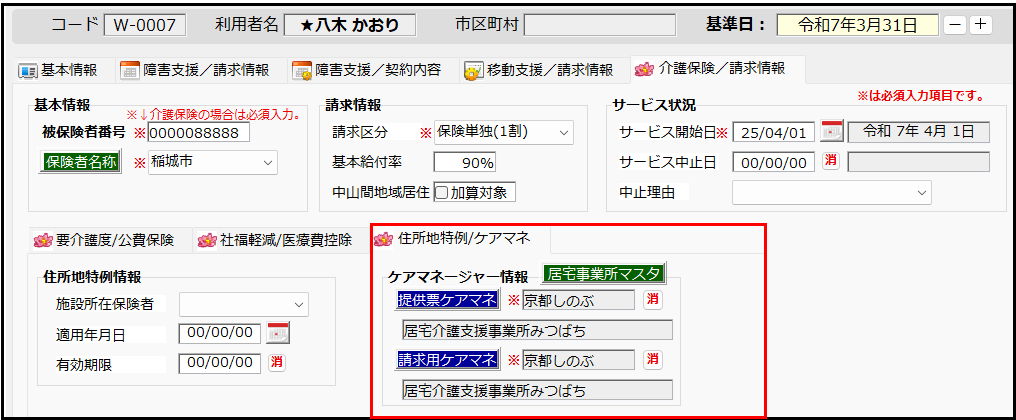
Task: Increase 基準日 with the plus button
Action: coord(981,25)
